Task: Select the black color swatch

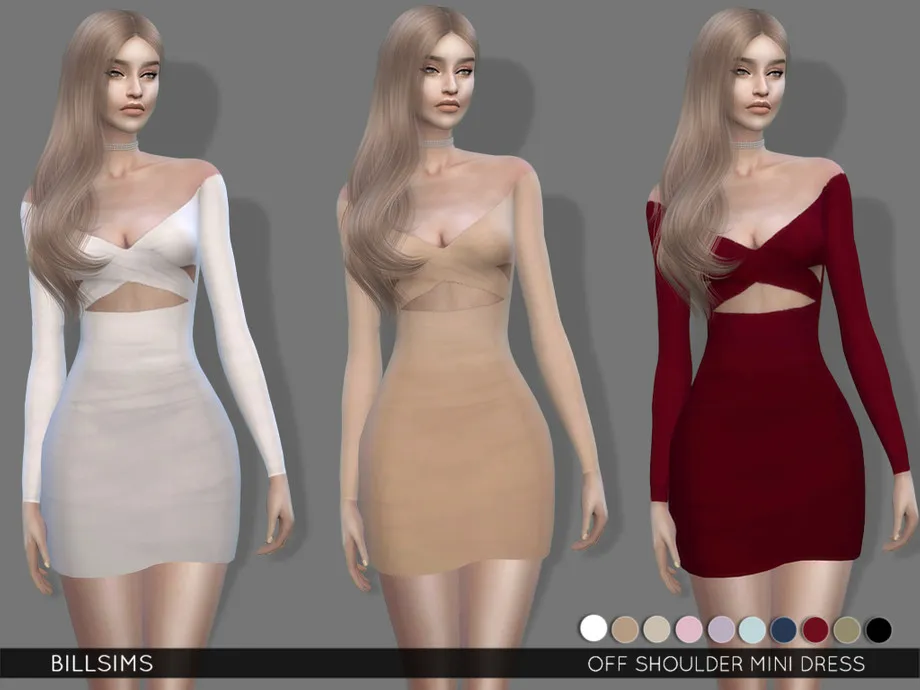Action: pyautogui.click(x=879, y=628)
